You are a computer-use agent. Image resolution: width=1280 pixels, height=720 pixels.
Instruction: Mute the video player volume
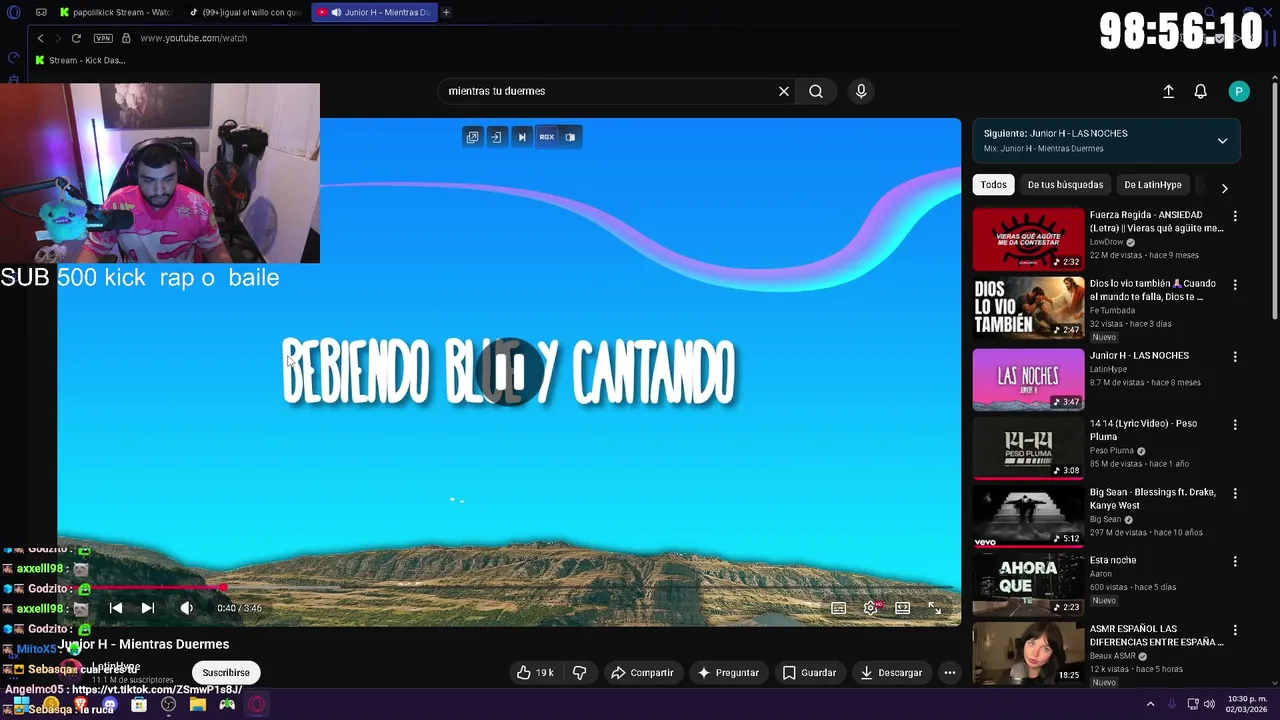click(186, 607)
